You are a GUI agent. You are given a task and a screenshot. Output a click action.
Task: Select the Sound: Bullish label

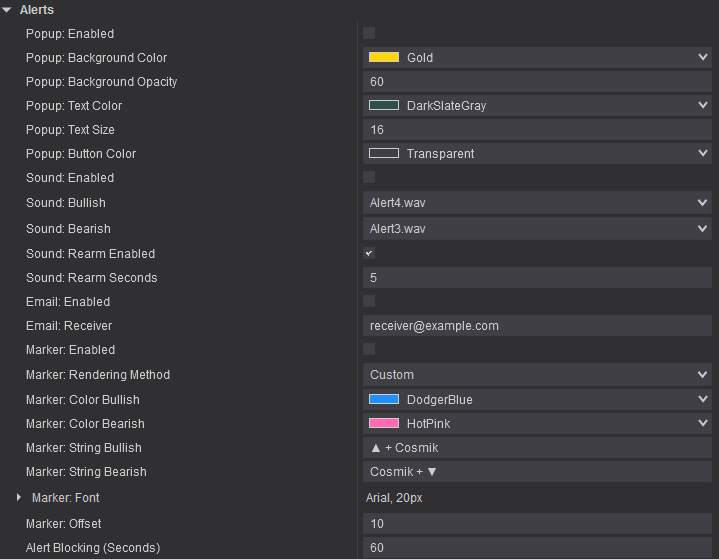pyautogui.click(x=66, y=203)
